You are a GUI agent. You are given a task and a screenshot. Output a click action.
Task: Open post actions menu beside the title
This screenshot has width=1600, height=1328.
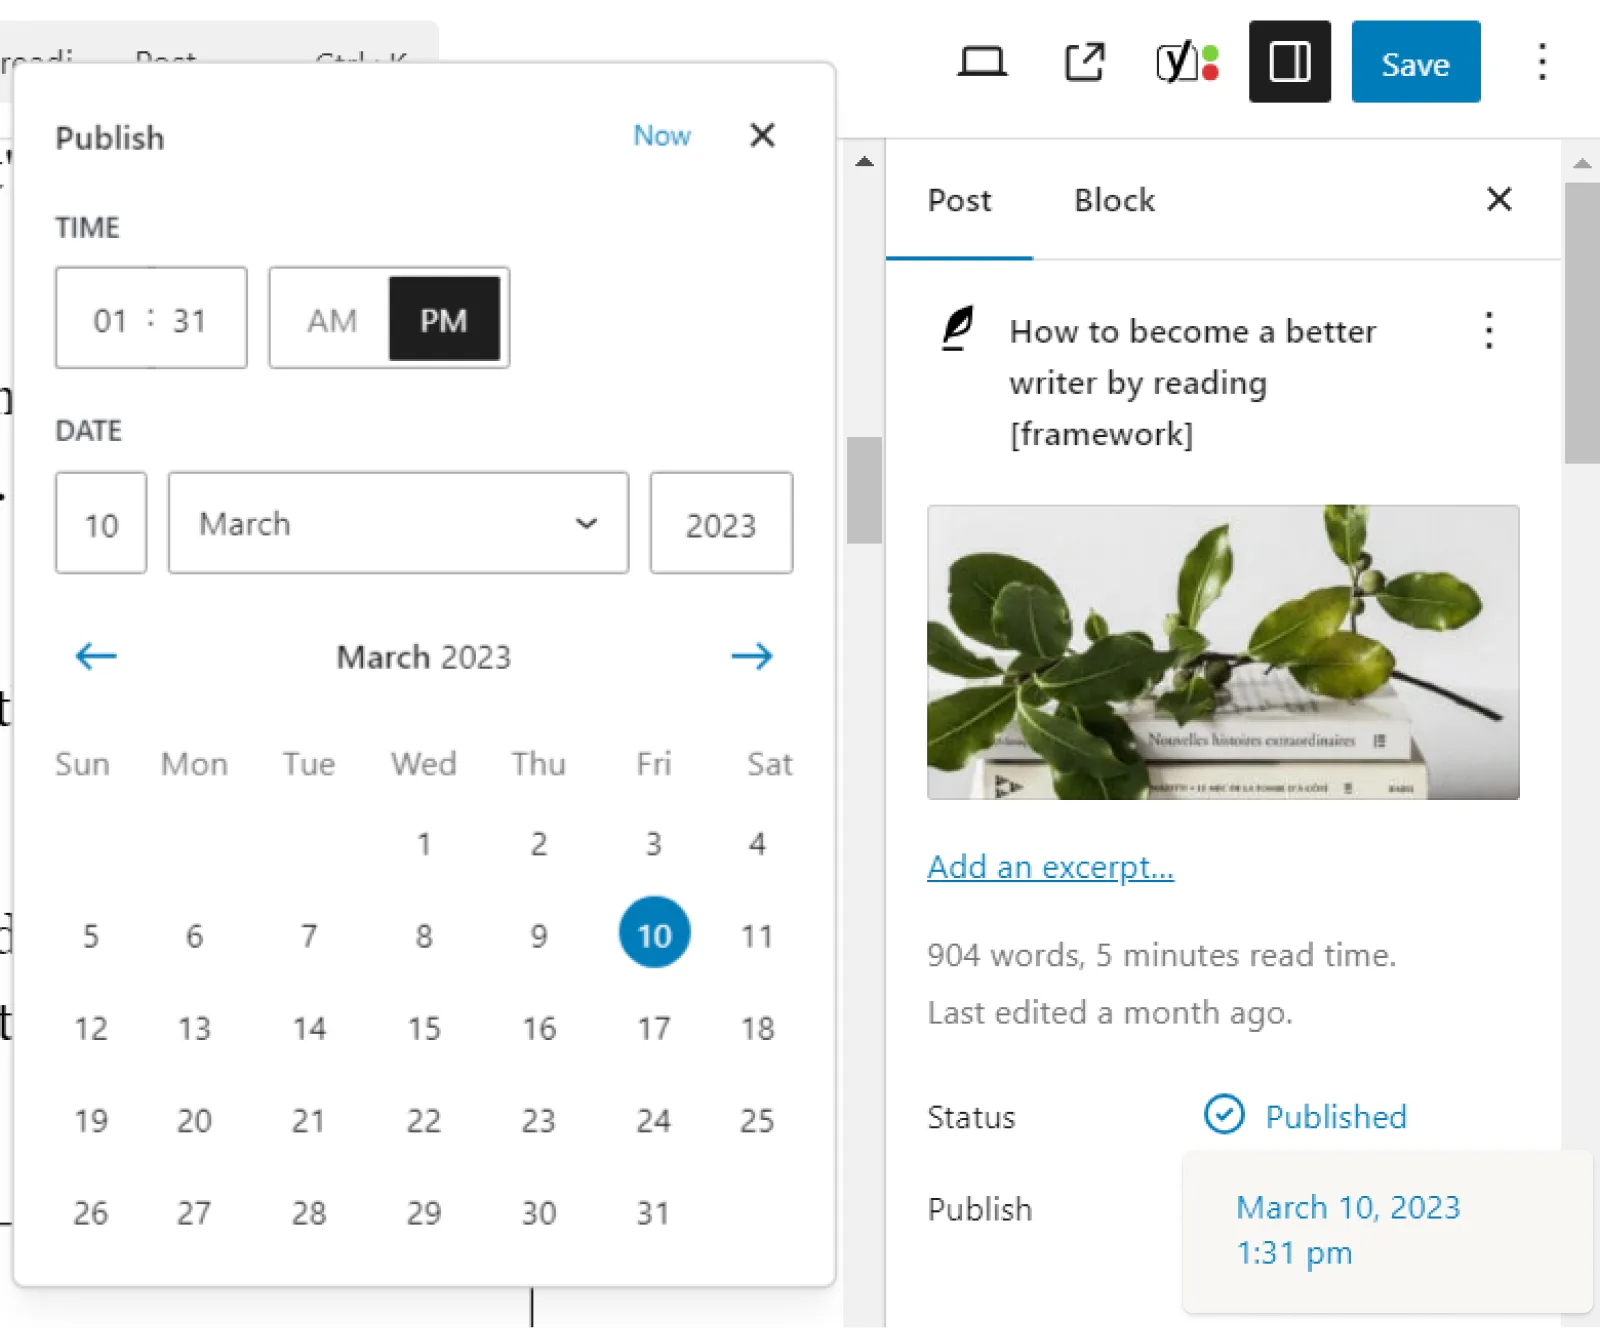(1489, 330)
